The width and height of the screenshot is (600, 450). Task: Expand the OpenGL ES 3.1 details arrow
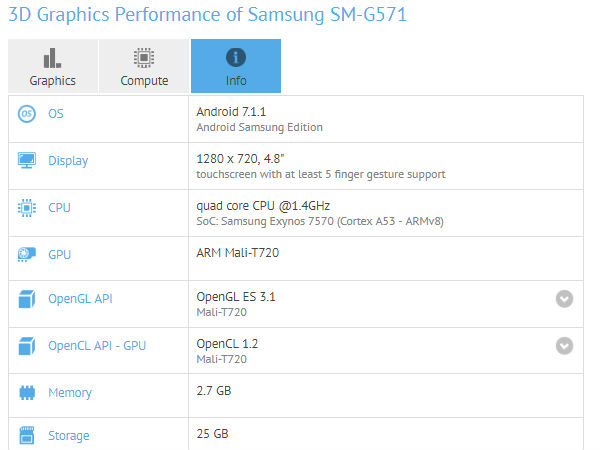click(x=564, y=299)
